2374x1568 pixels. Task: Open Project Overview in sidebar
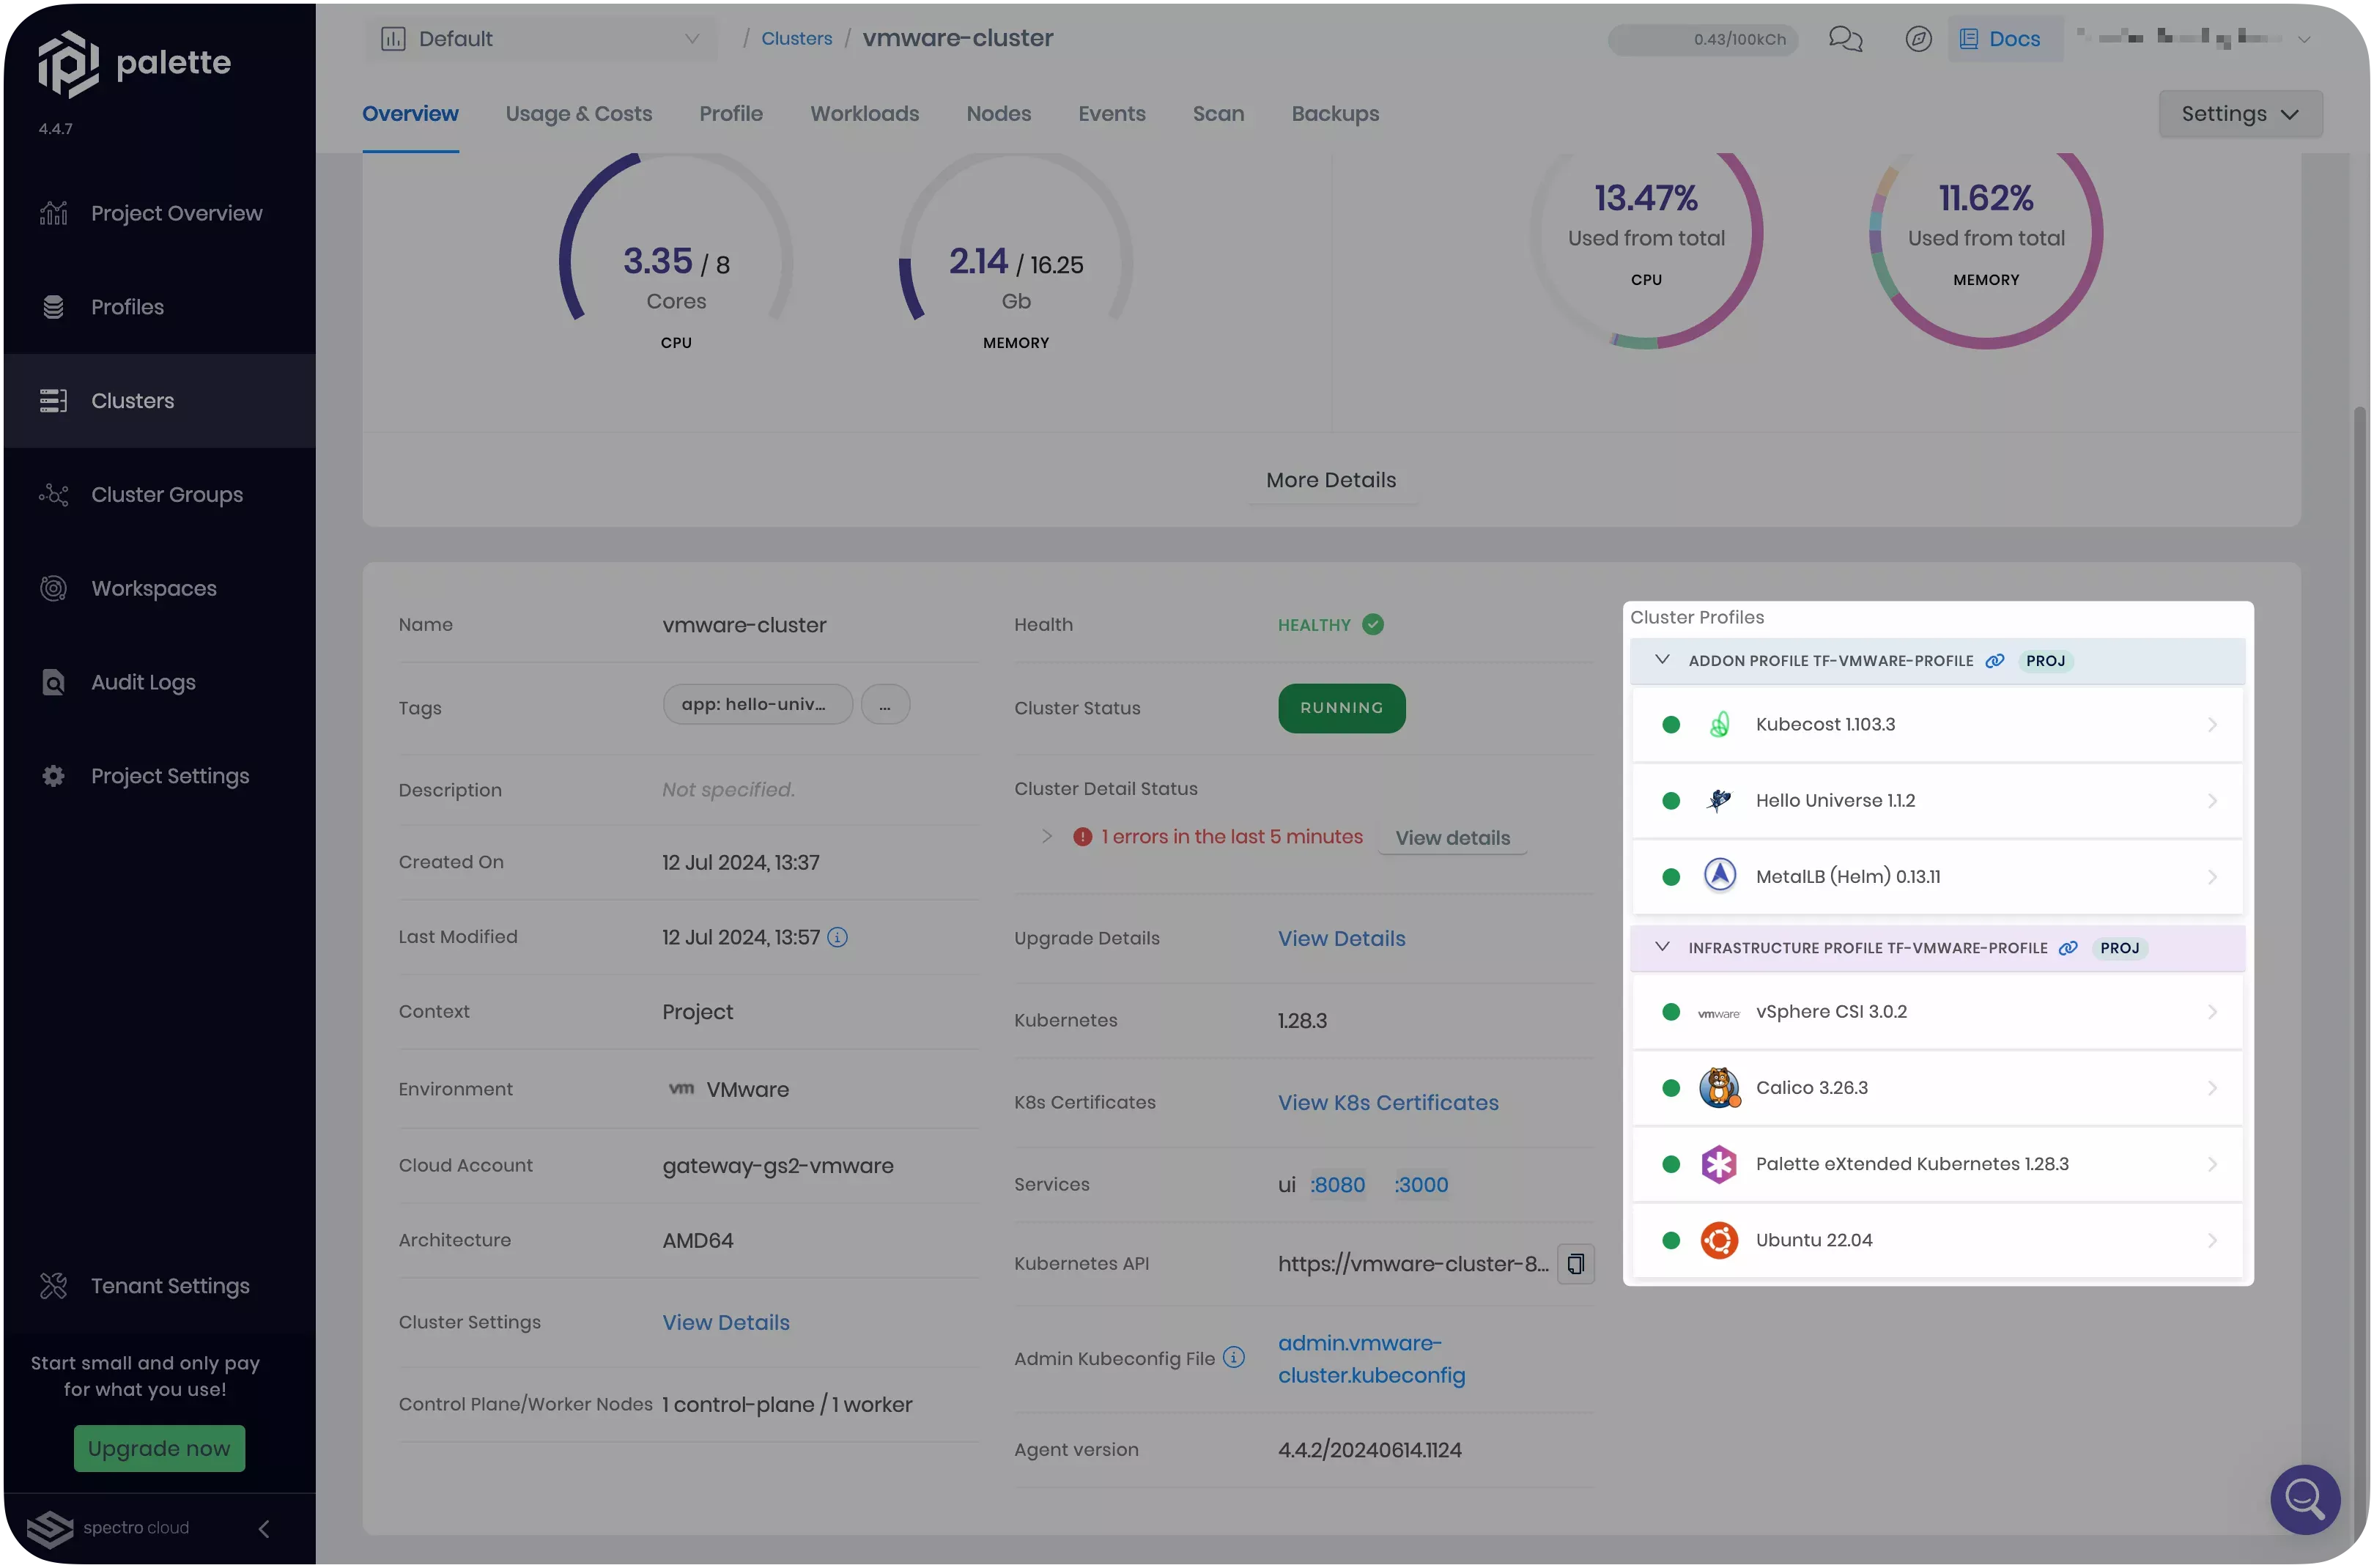[x=160, y=213]
